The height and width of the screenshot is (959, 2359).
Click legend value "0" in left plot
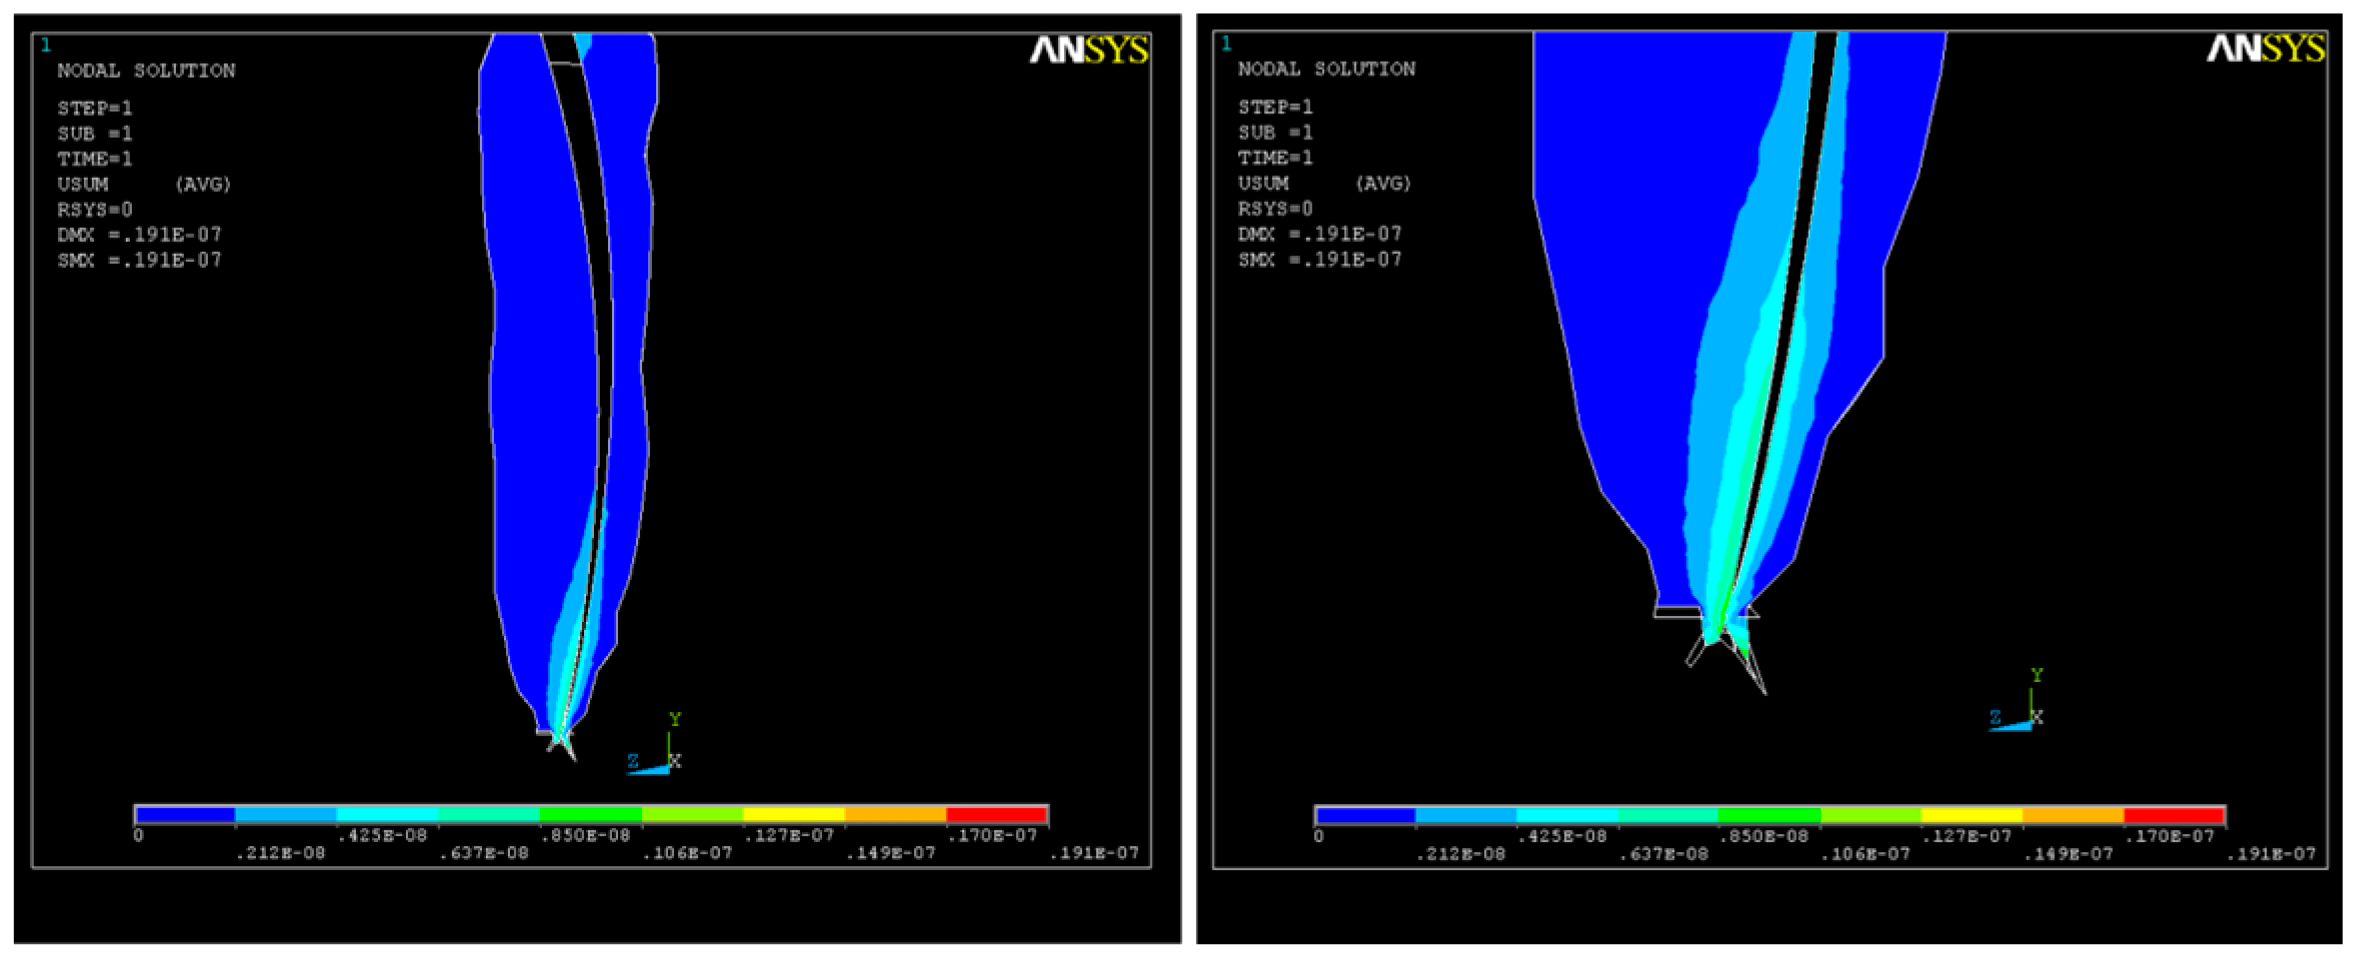(139, 836)
